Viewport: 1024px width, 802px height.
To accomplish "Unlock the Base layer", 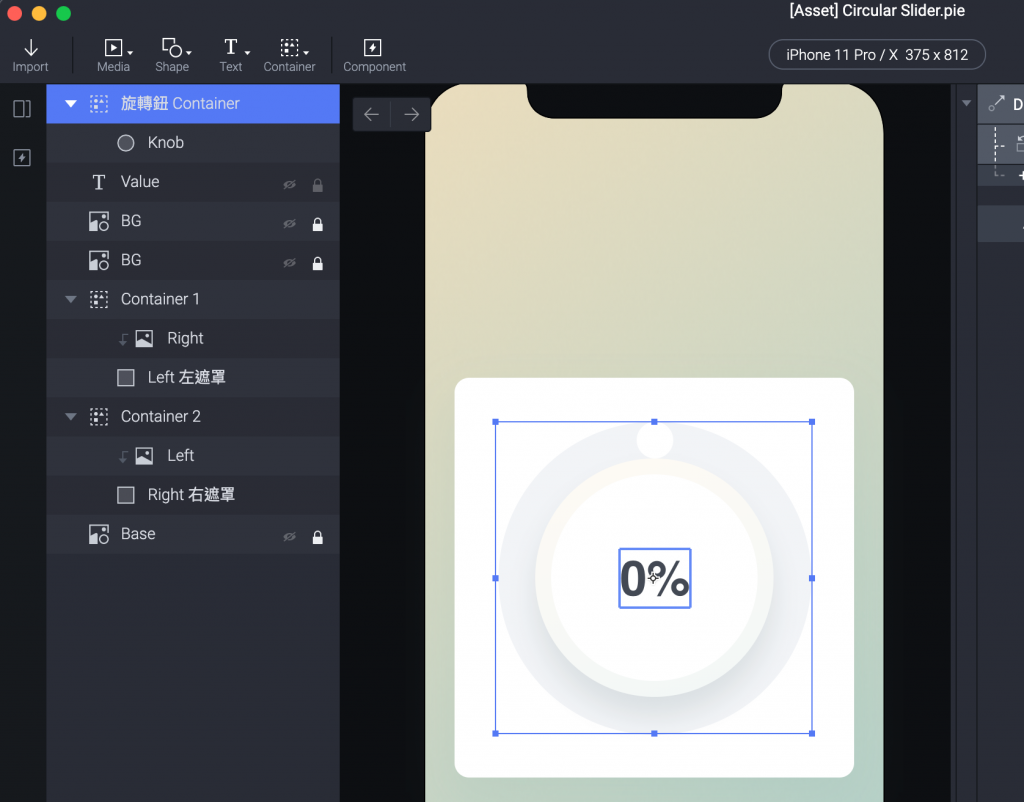I will click(x=317, y=537).
